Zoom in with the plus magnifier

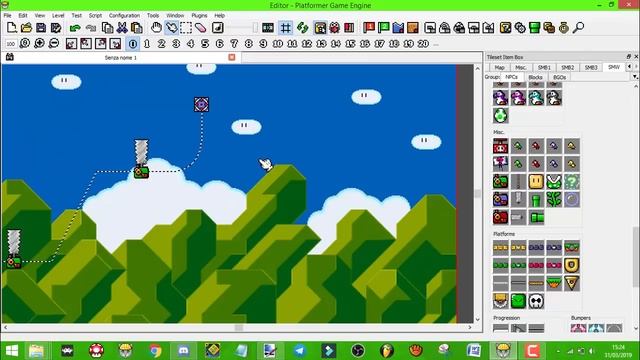39,43
